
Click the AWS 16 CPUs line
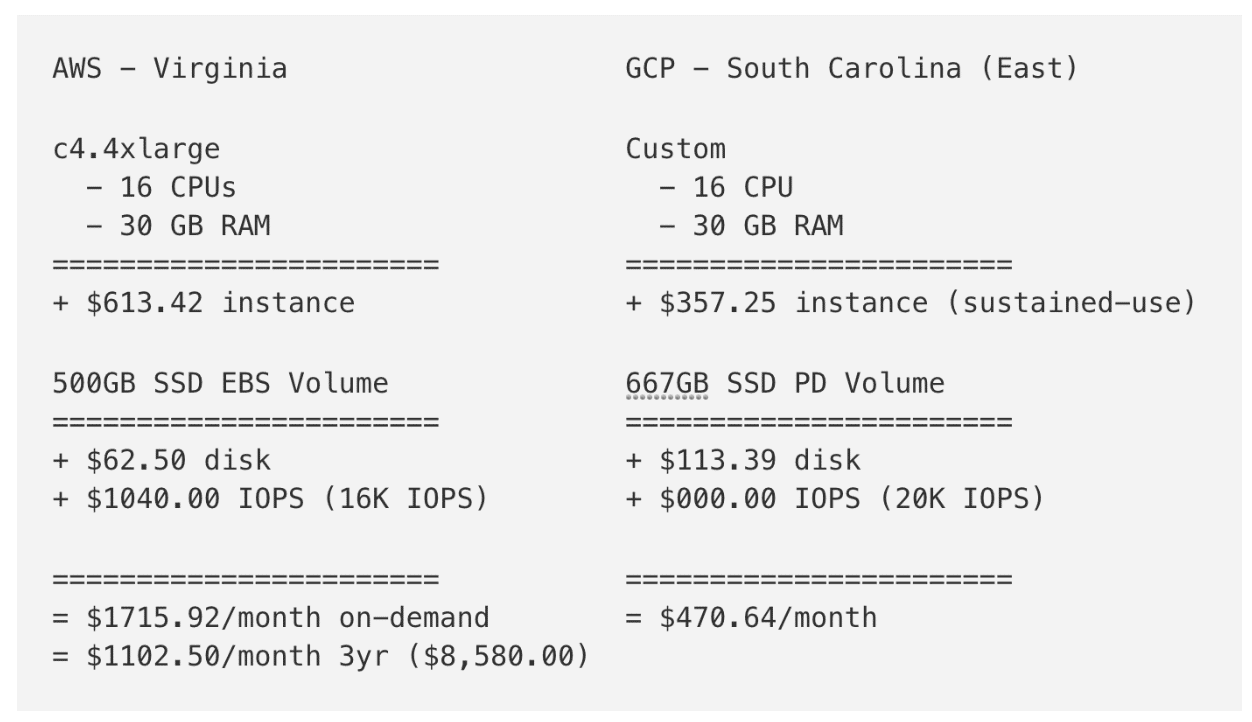162,188
